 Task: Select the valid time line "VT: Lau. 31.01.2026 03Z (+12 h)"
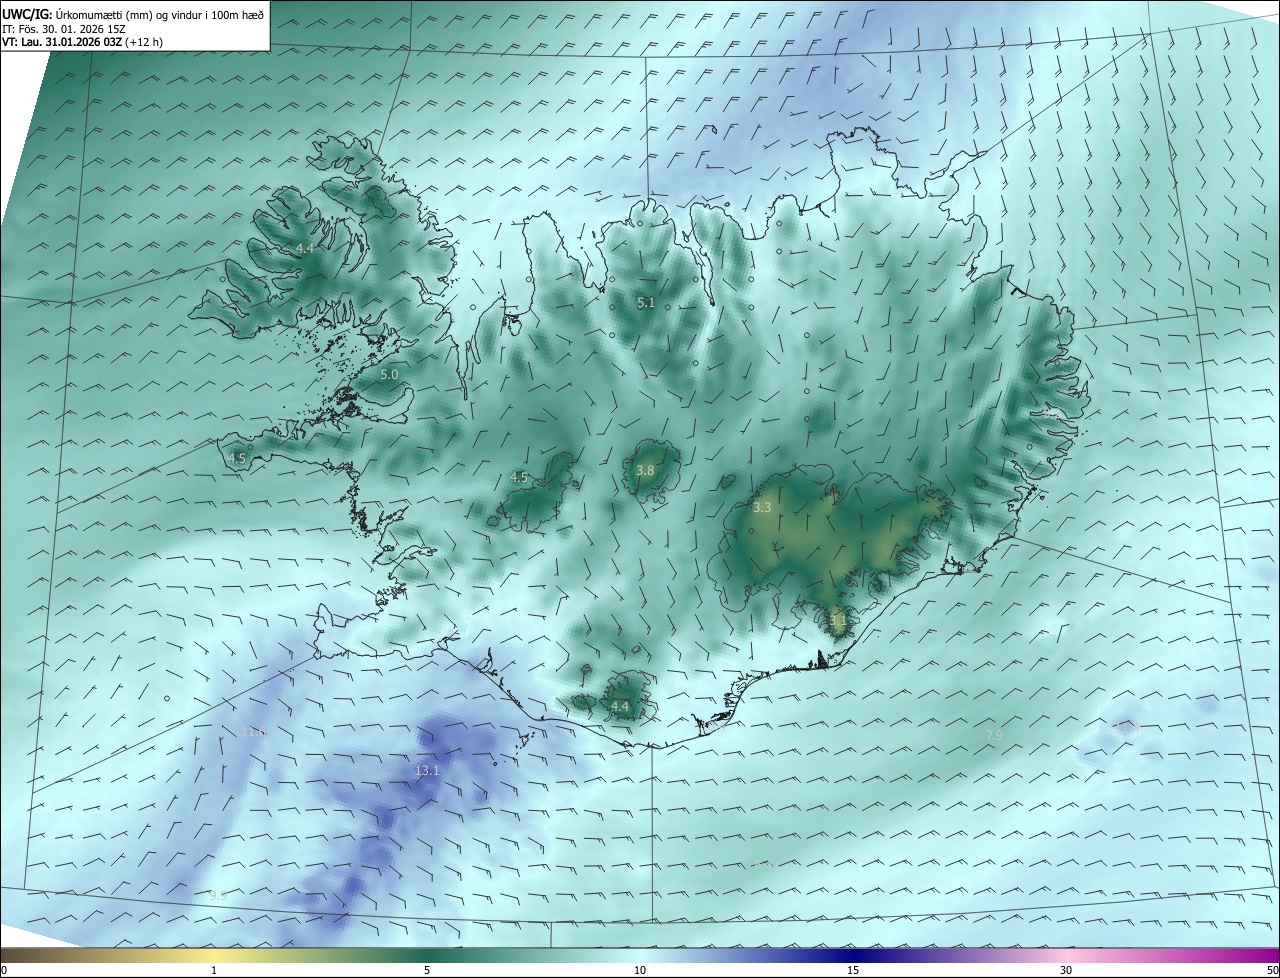coord(82,42)
